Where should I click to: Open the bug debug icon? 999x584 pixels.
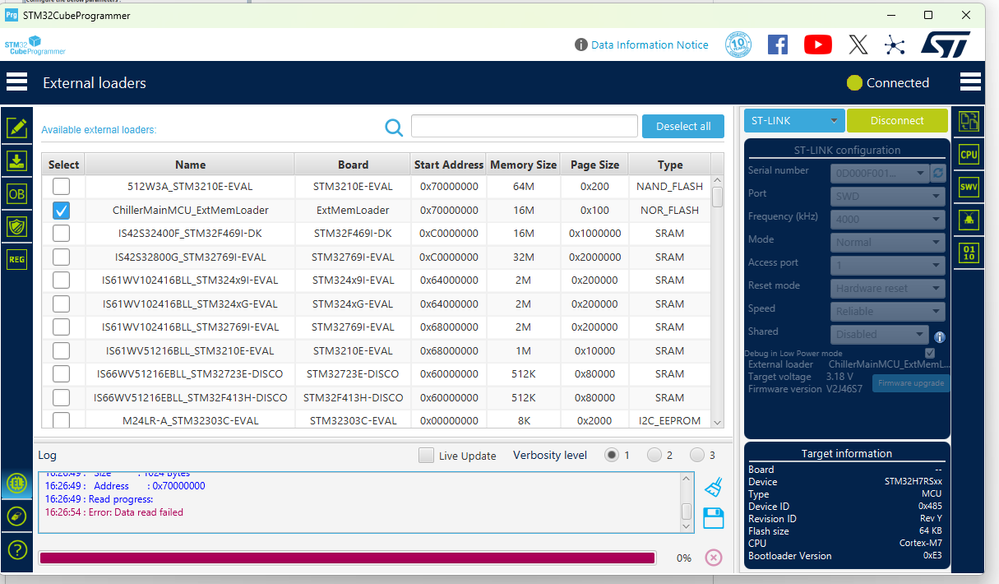coord(969,220)
